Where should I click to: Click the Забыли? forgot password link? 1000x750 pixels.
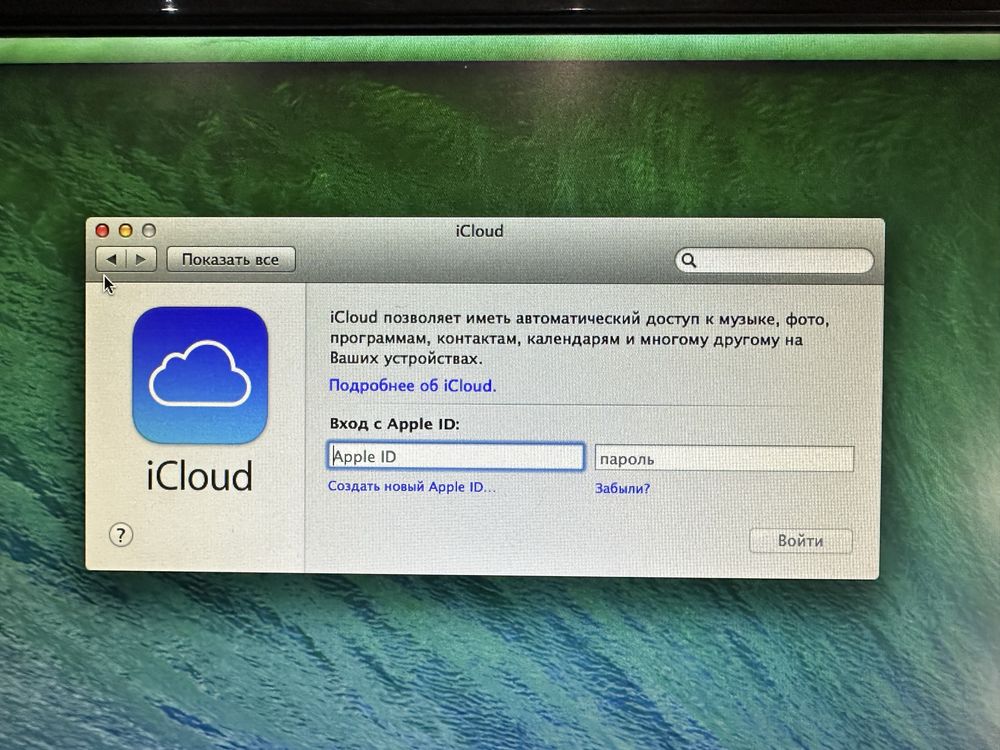(x=622, y=489)
